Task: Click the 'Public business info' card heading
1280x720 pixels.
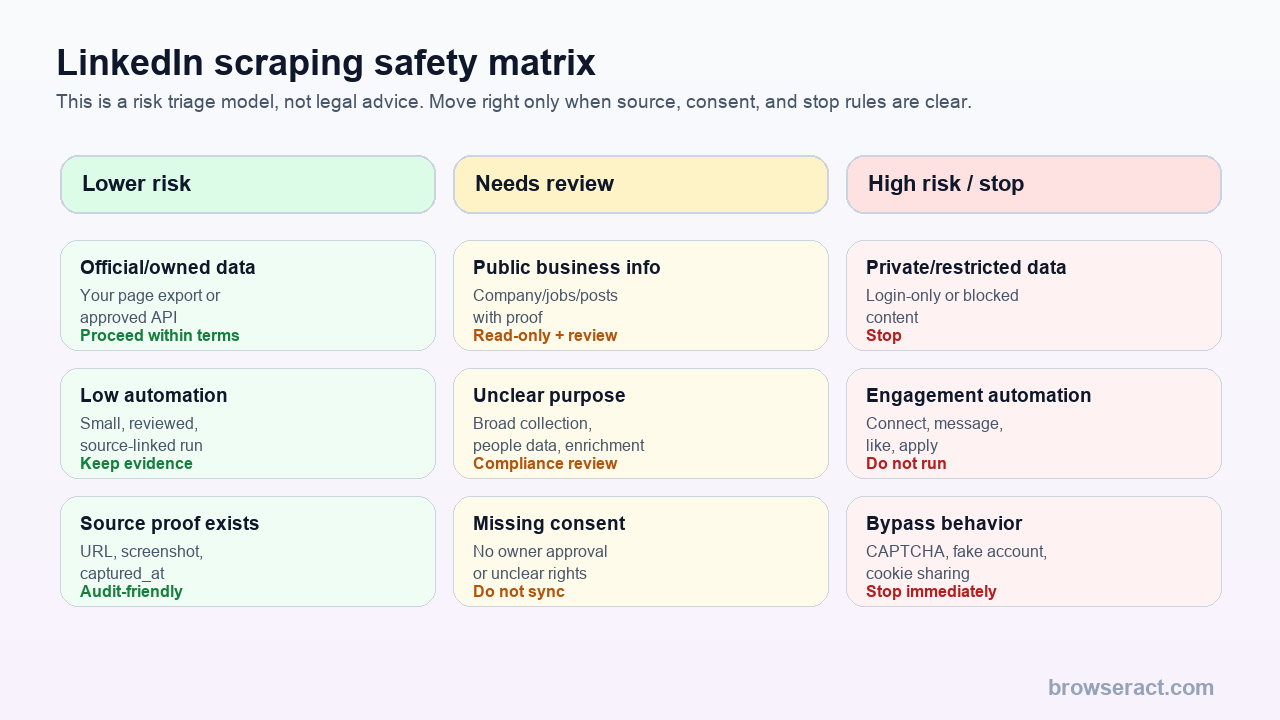Action: click(567, 268)
